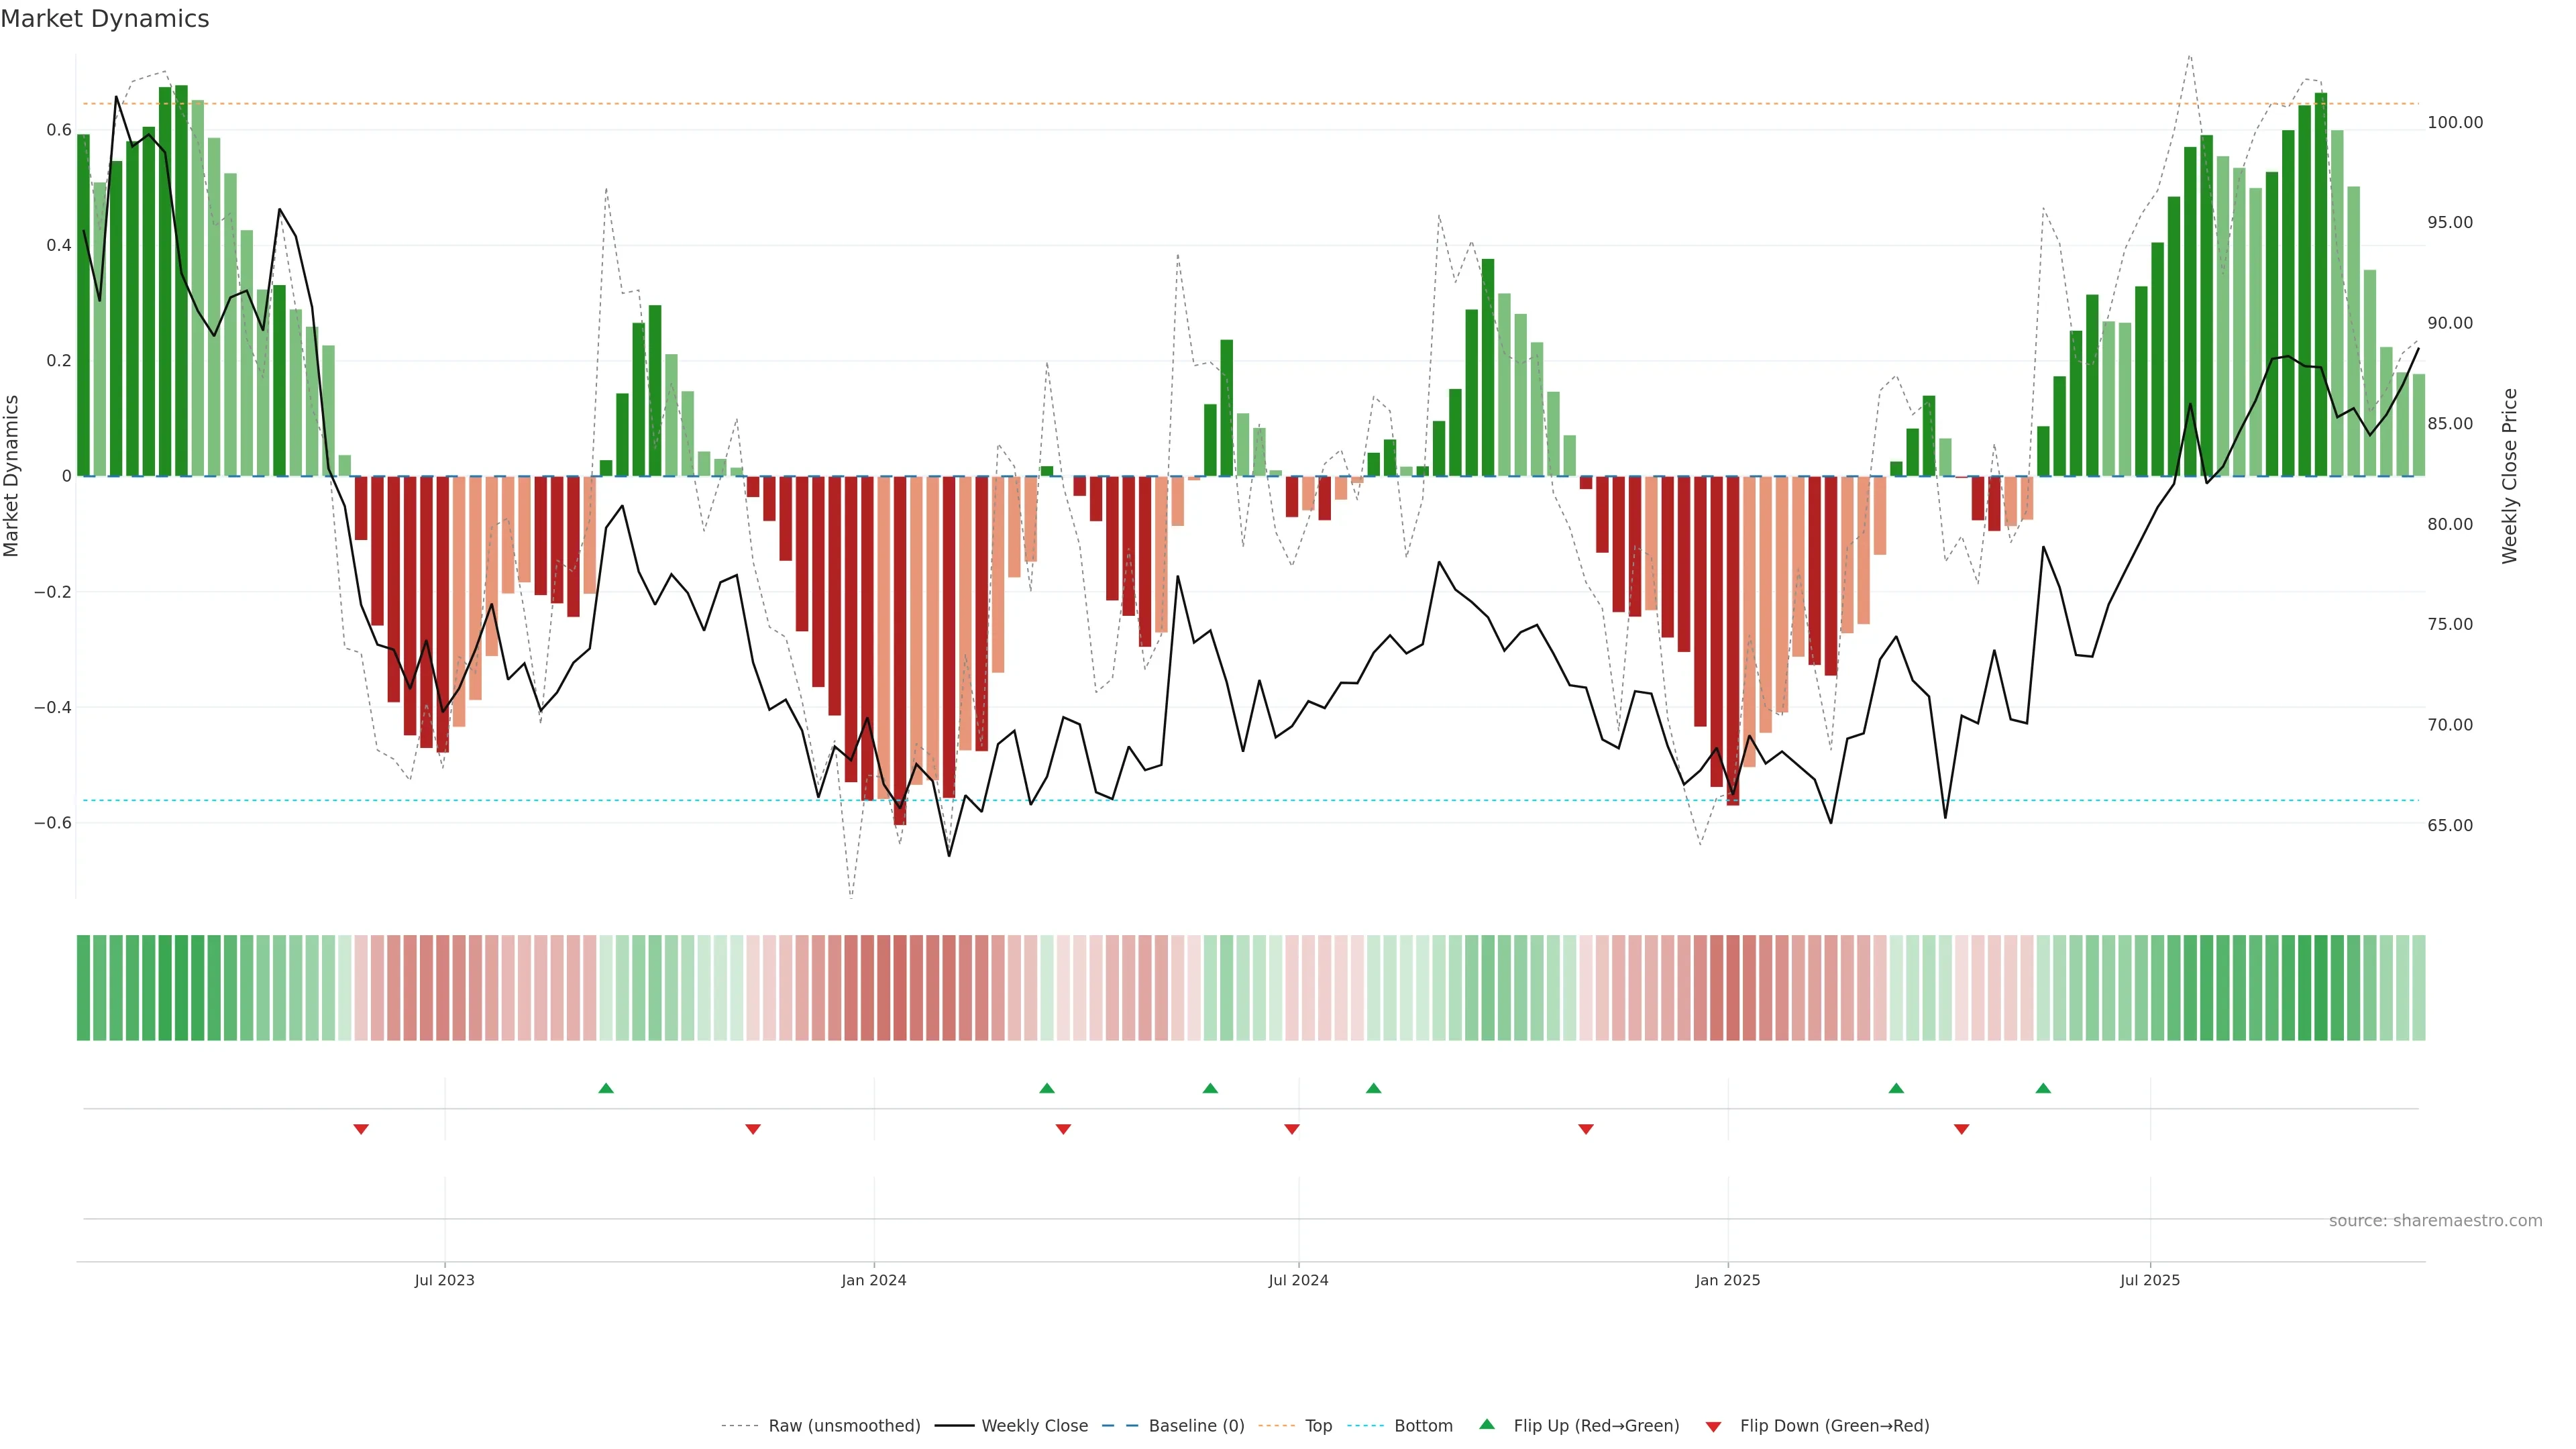This screenshot has width=2576, height=1449.
Task: Toggle the Baseline (0) legend entry
Action: click(x=1196, y=1426)
